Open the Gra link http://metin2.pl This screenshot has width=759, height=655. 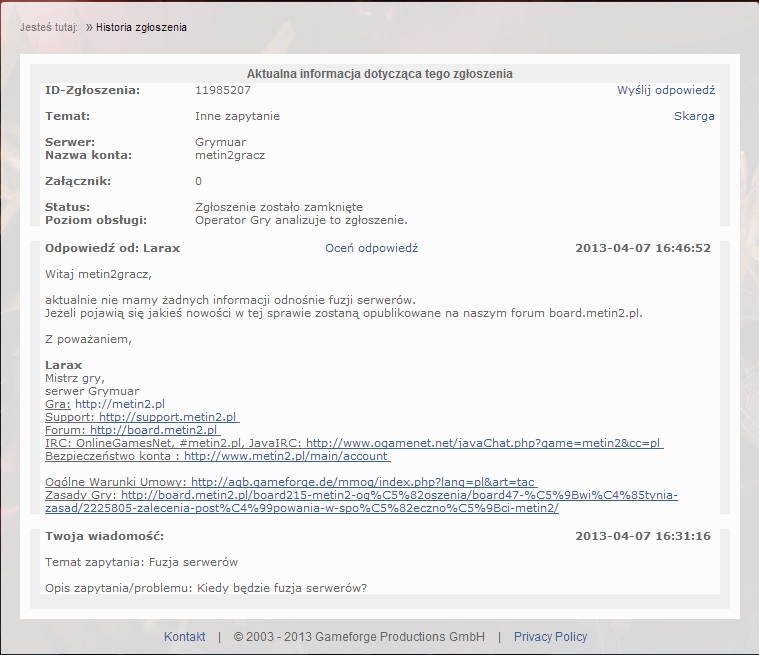[x=120, y=404]
